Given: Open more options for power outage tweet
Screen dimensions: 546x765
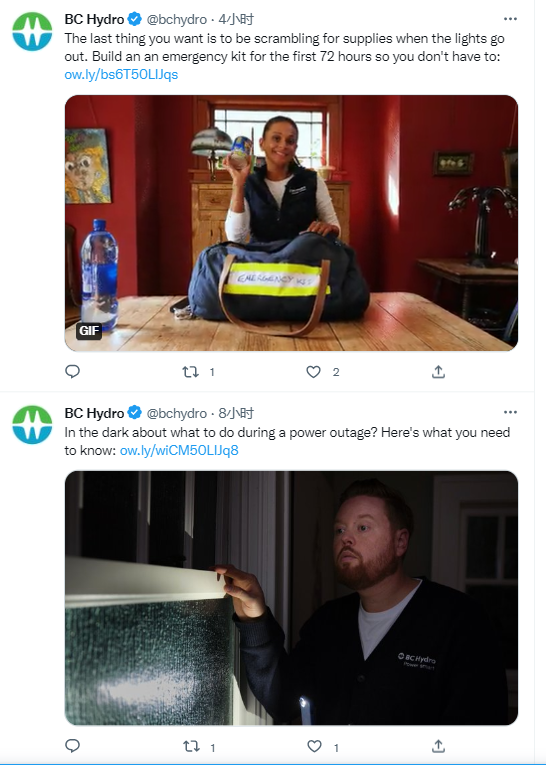Looking at the screenshot, I should pos(510,413).
